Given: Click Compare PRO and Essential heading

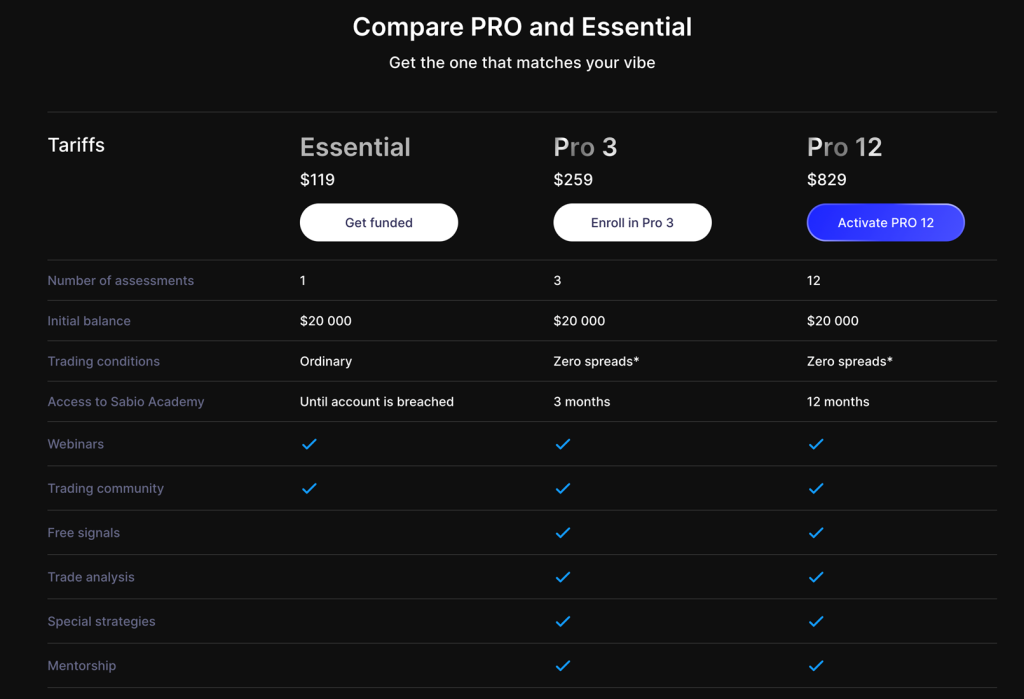Looking at the screenshot, I should click(x=522, y=27).
